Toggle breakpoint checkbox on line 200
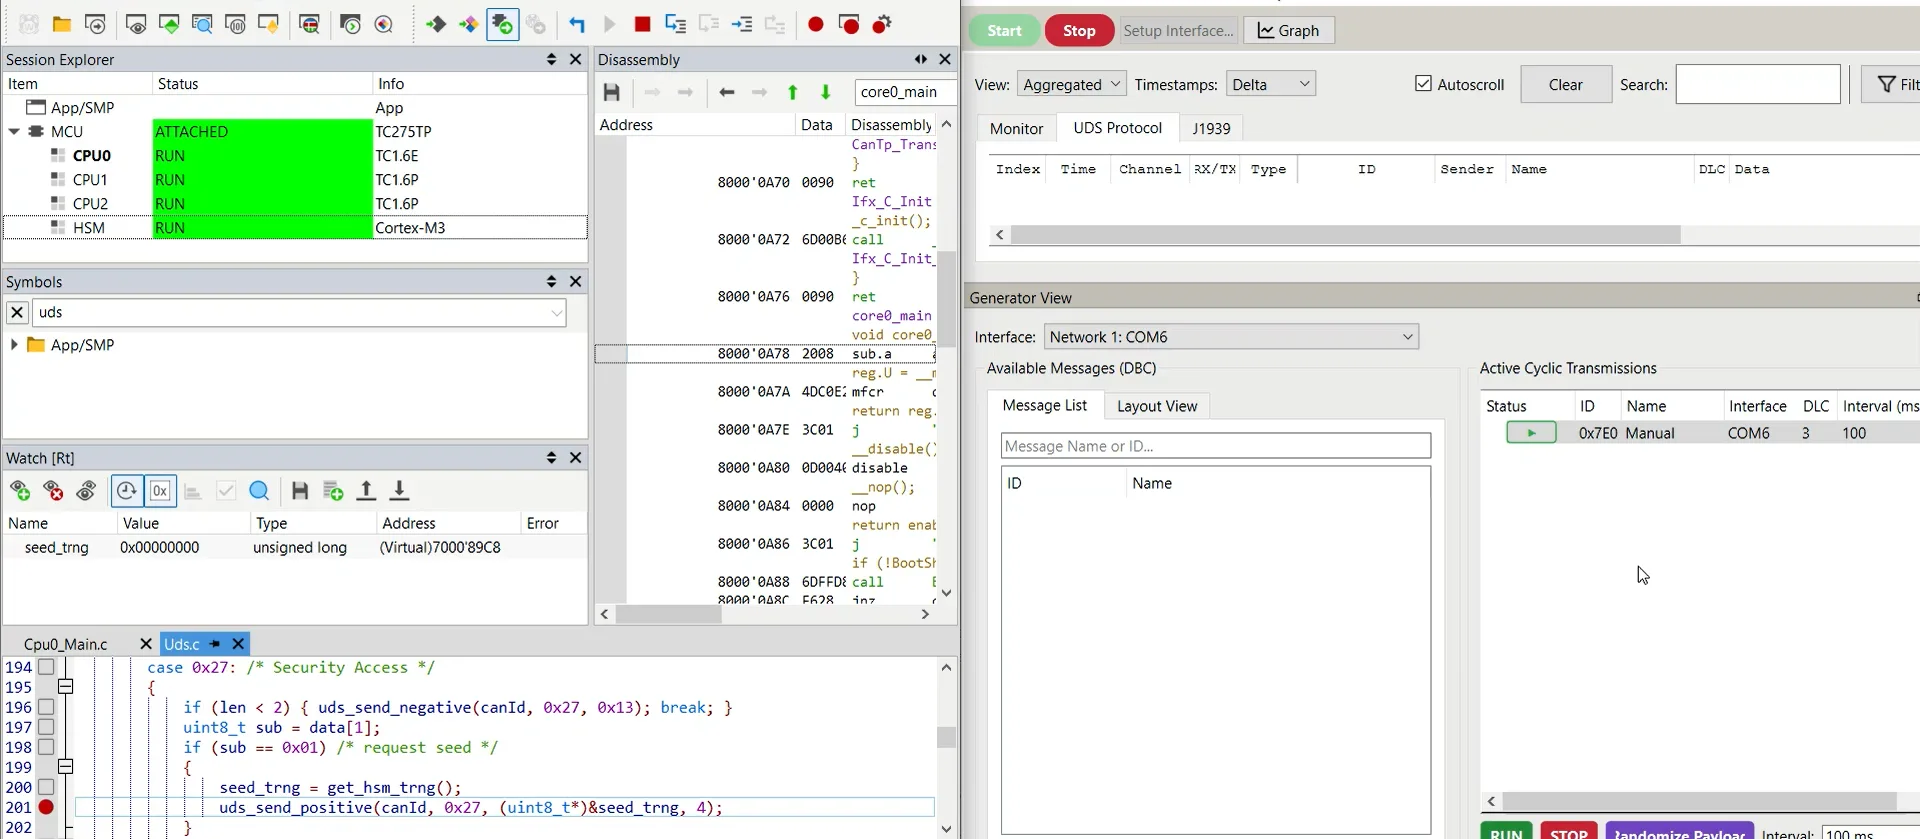Viewport: 1920px width, 839px height. coord(46,787)
